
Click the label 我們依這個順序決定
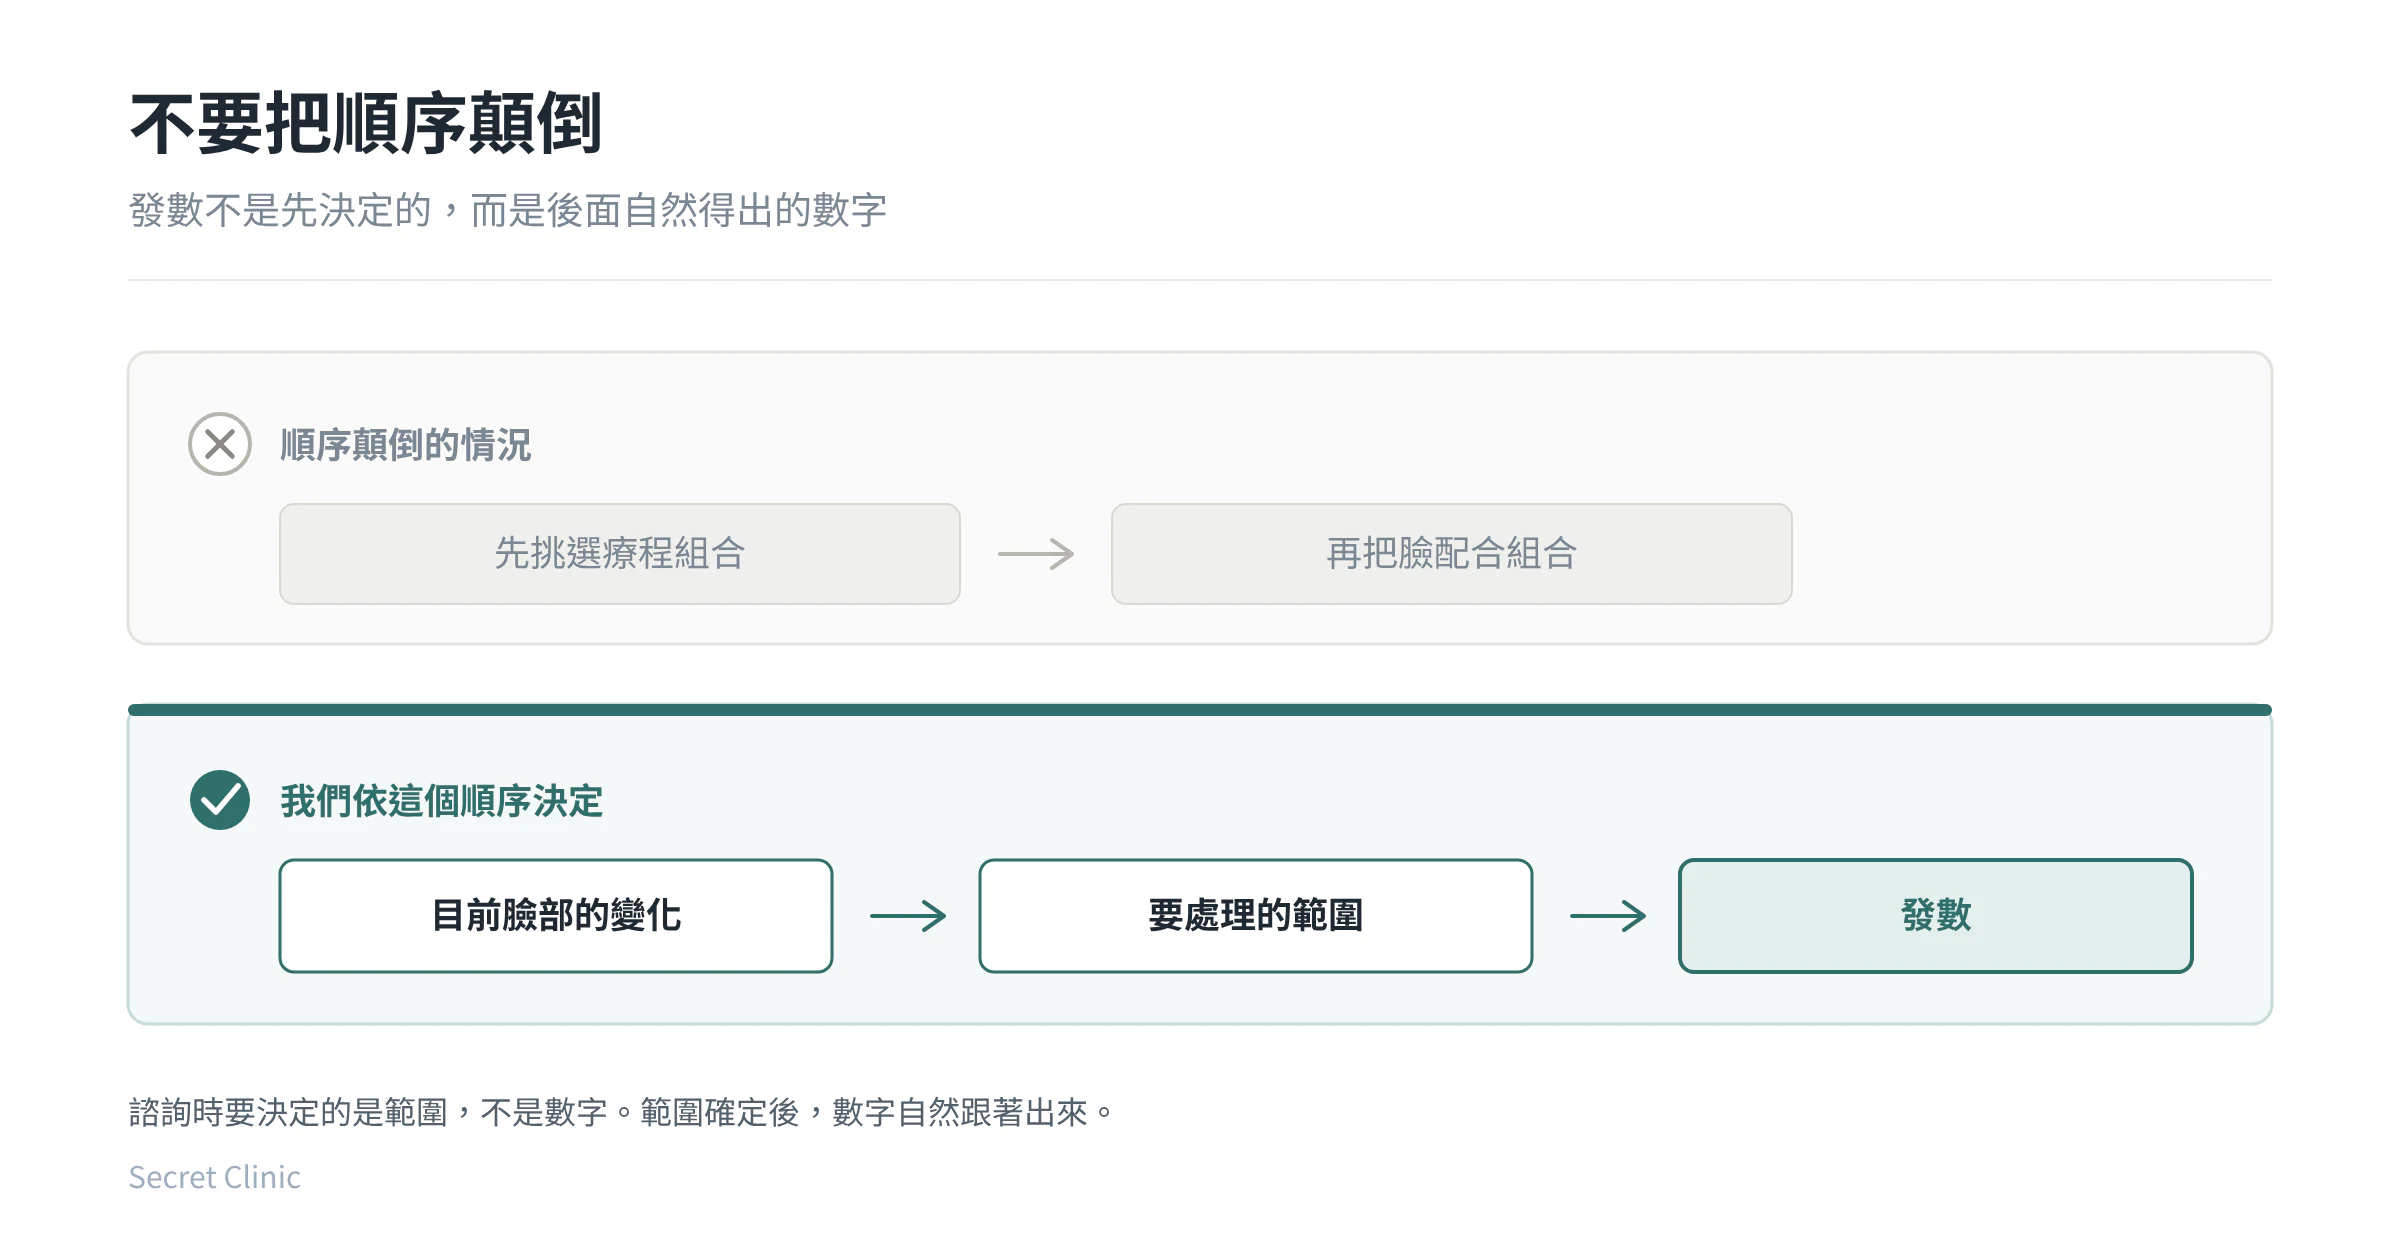(x=442, y=801)
